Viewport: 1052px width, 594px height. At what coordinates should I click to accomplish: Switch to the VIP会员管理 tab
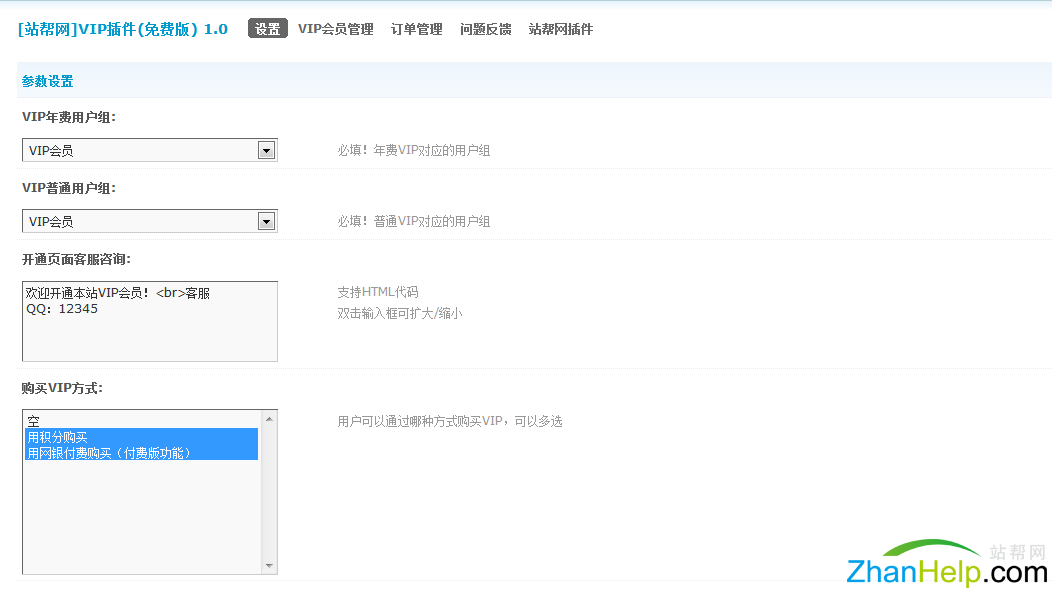336,29
